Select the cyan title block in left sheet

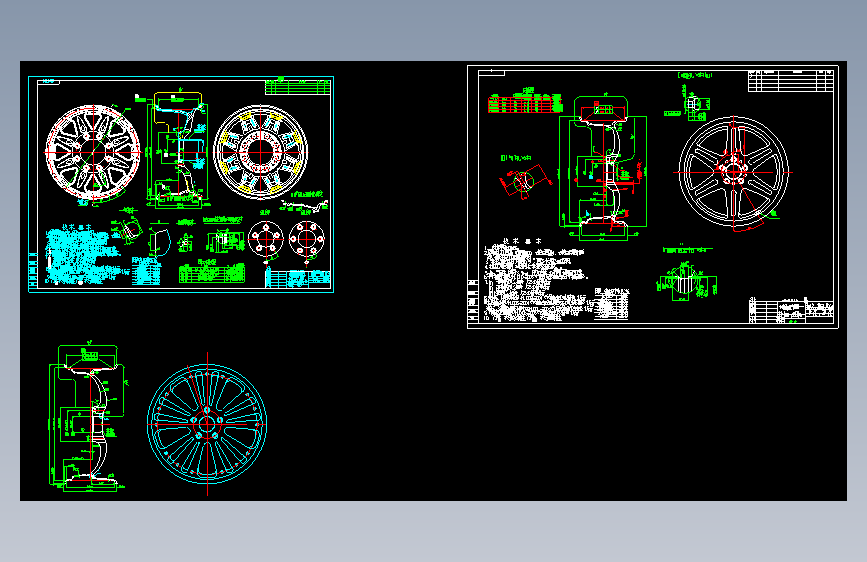pos(298,279)
